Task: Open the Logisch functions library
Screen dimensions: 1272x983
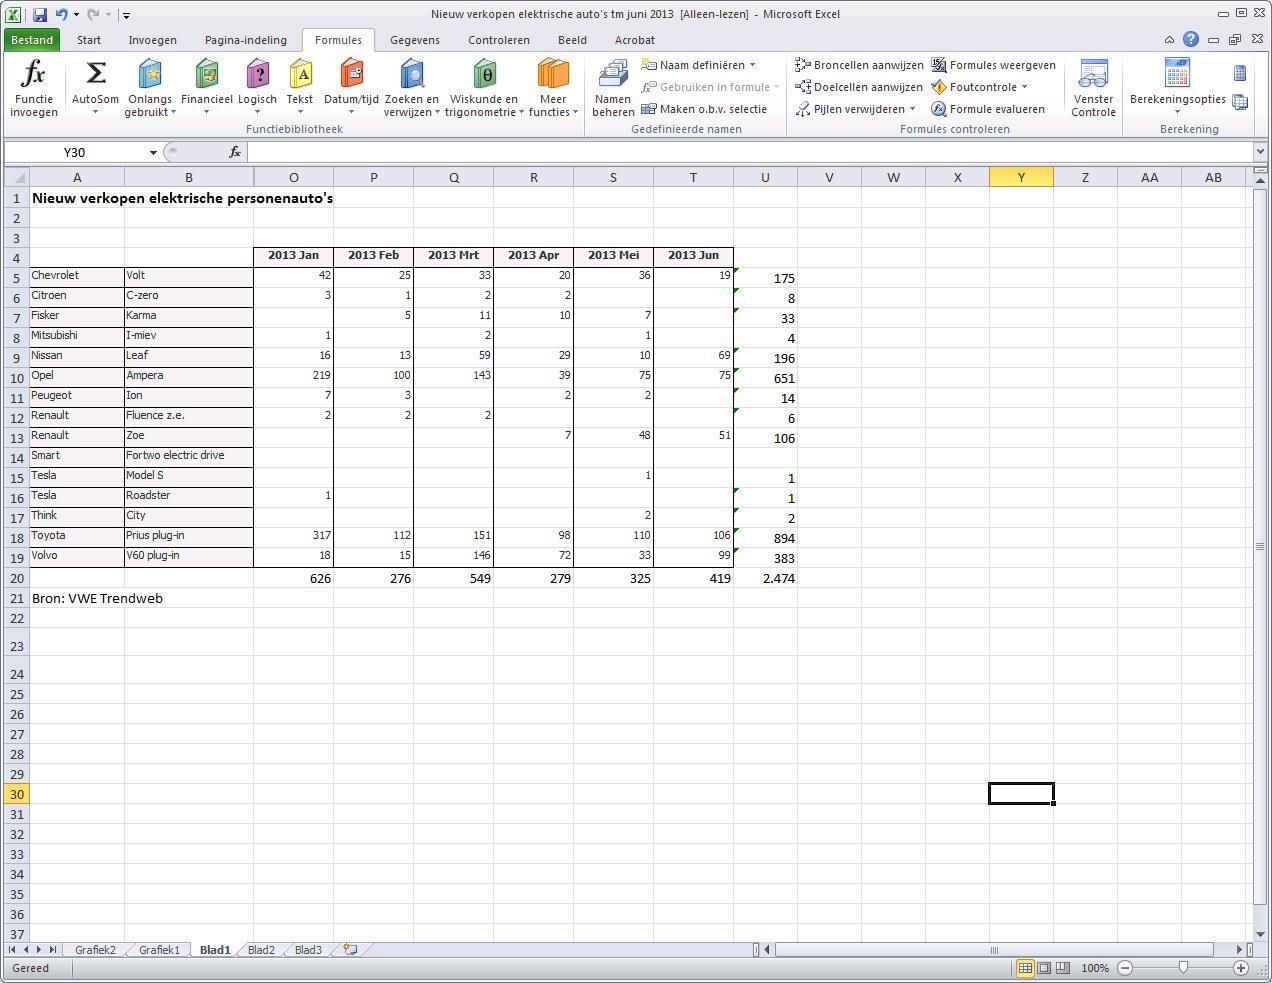Action: [x=257, y=88]
